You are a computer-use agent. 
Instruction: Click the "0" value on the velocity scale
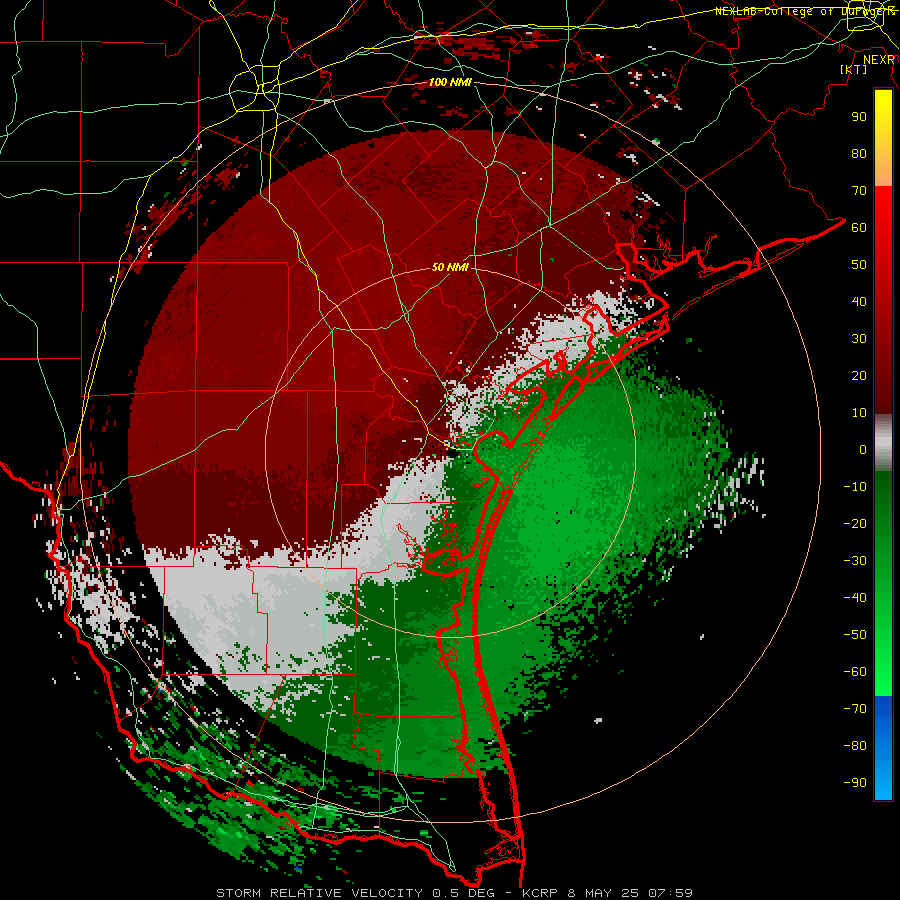[863, 450]
